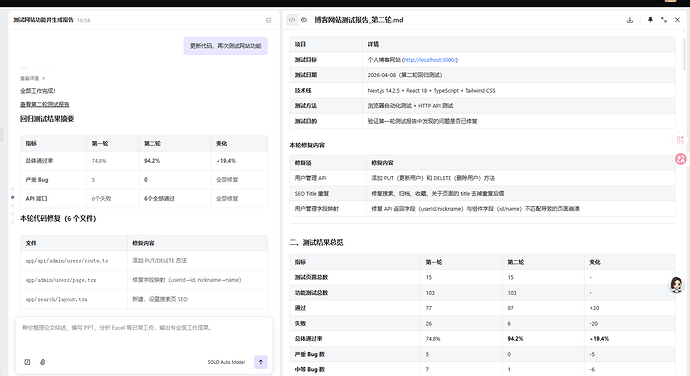Click the pink circular floating icon on right edge
Screen dimensions: 690x376
click(x=680, y=159)
